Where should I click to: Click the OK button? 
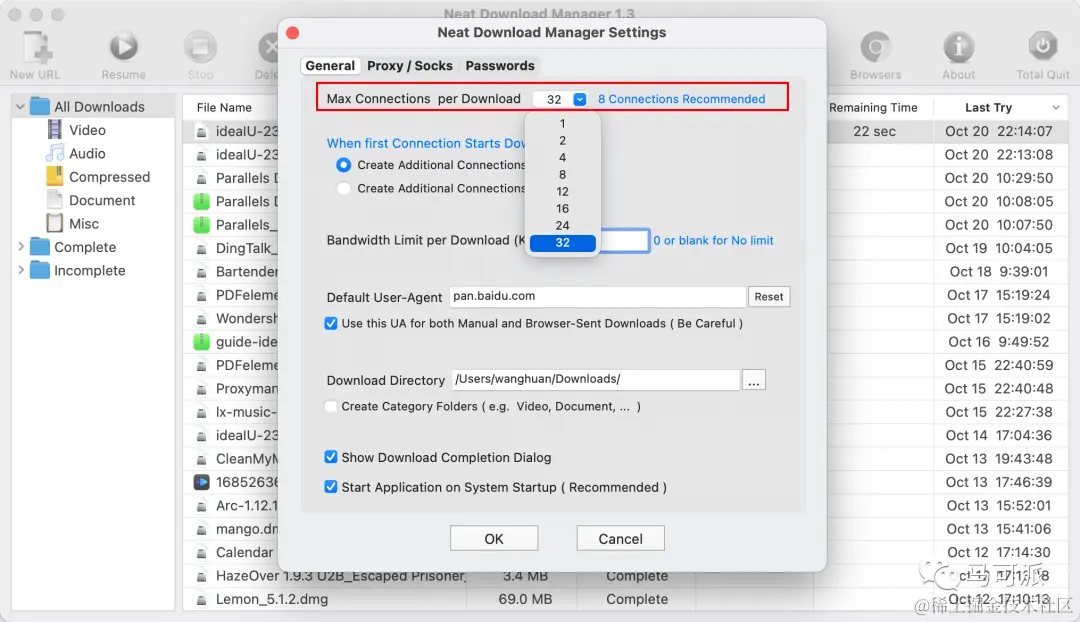point(494,539)
